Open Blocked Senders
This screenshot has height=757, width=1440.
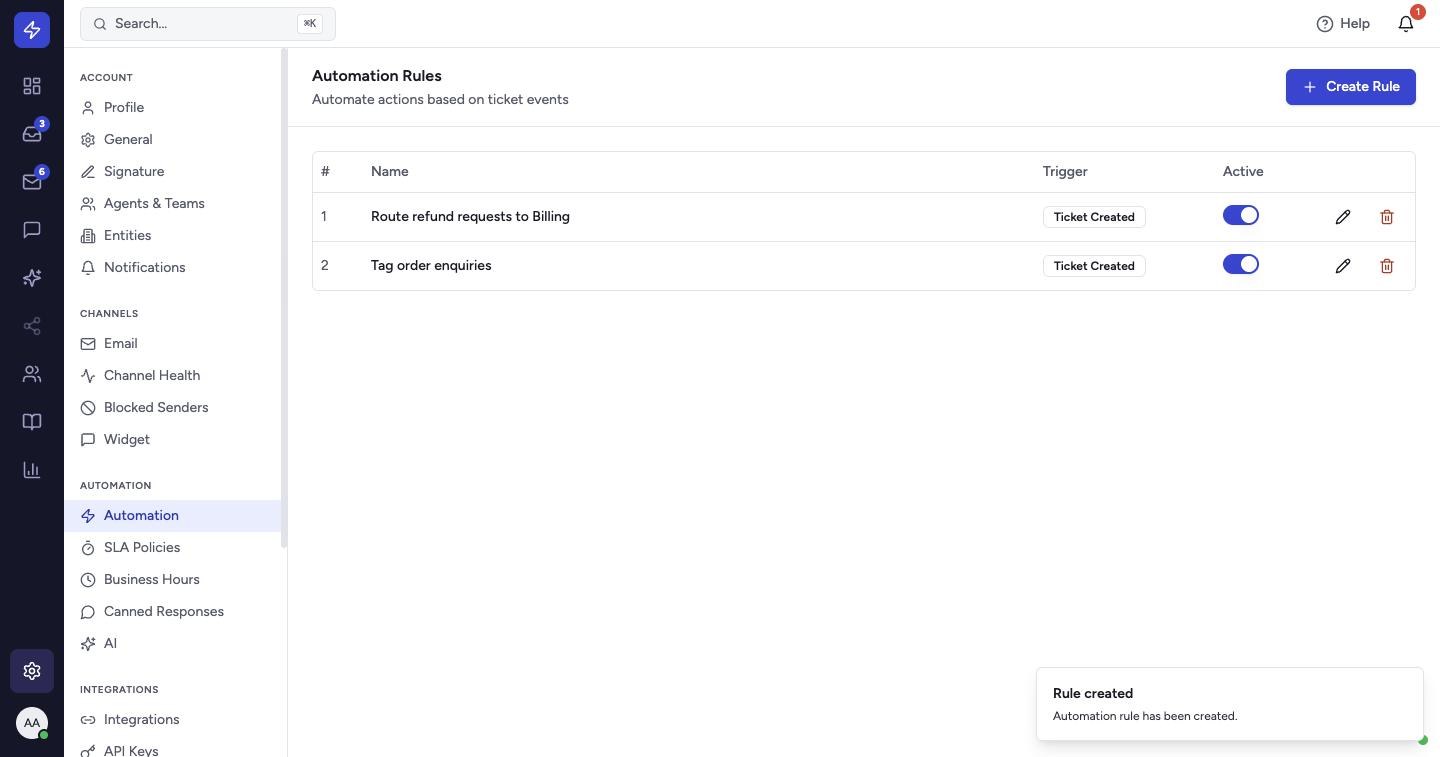tap(173, 408)
